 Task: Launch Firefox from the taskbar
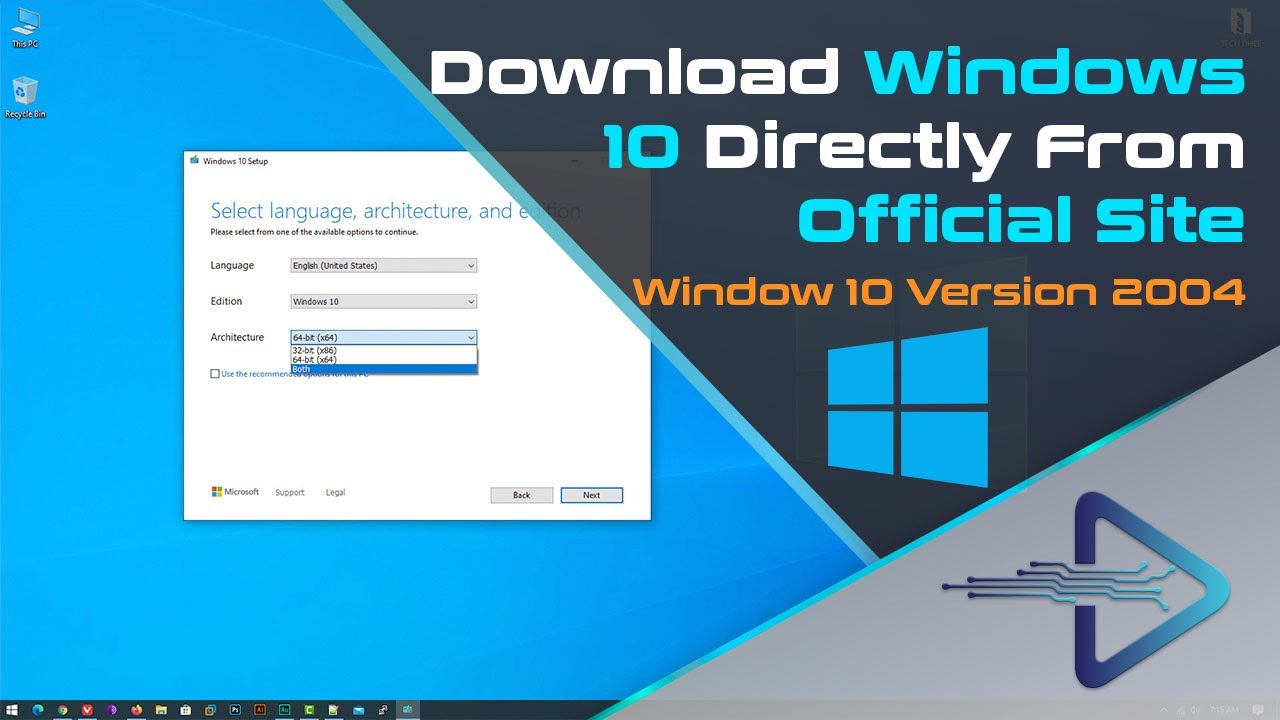pyautogui.click(x=136, y=710)
